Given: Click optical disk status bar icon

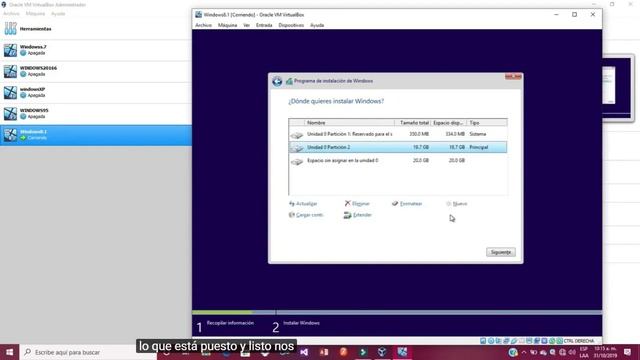Looking at the screenshot, I should tap(491, 341).
